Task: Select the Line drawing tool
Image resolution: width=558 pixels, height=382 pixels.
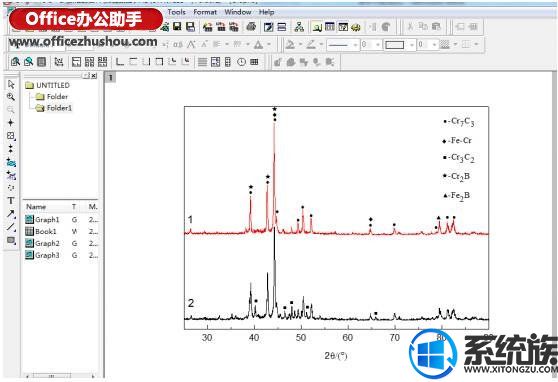Action: (11, 227)
